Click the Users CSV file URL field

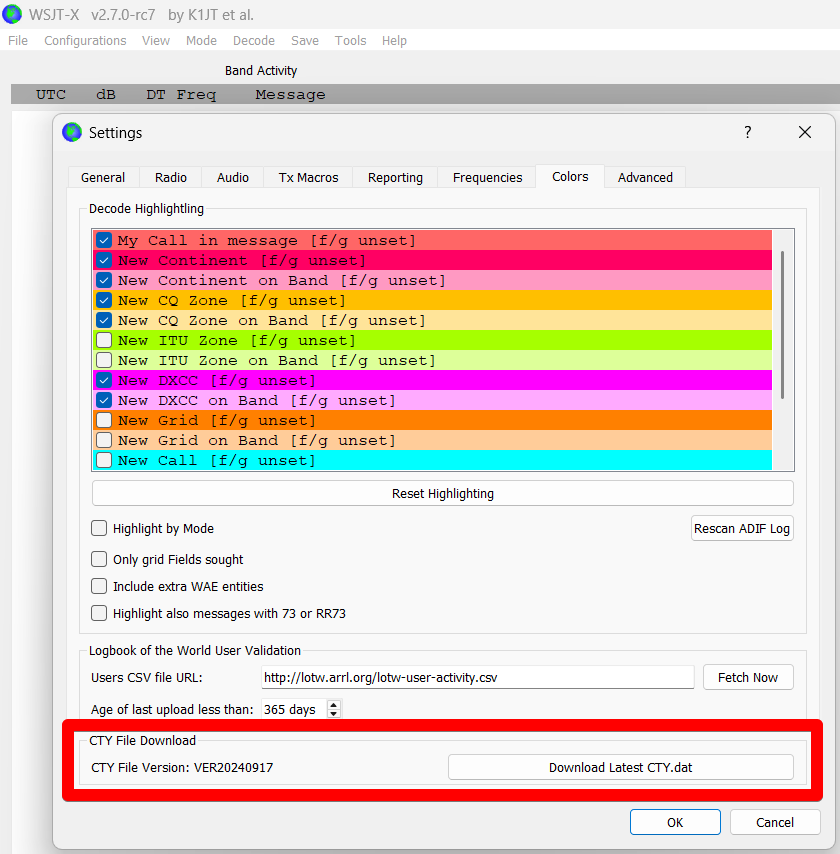(477, 678)
